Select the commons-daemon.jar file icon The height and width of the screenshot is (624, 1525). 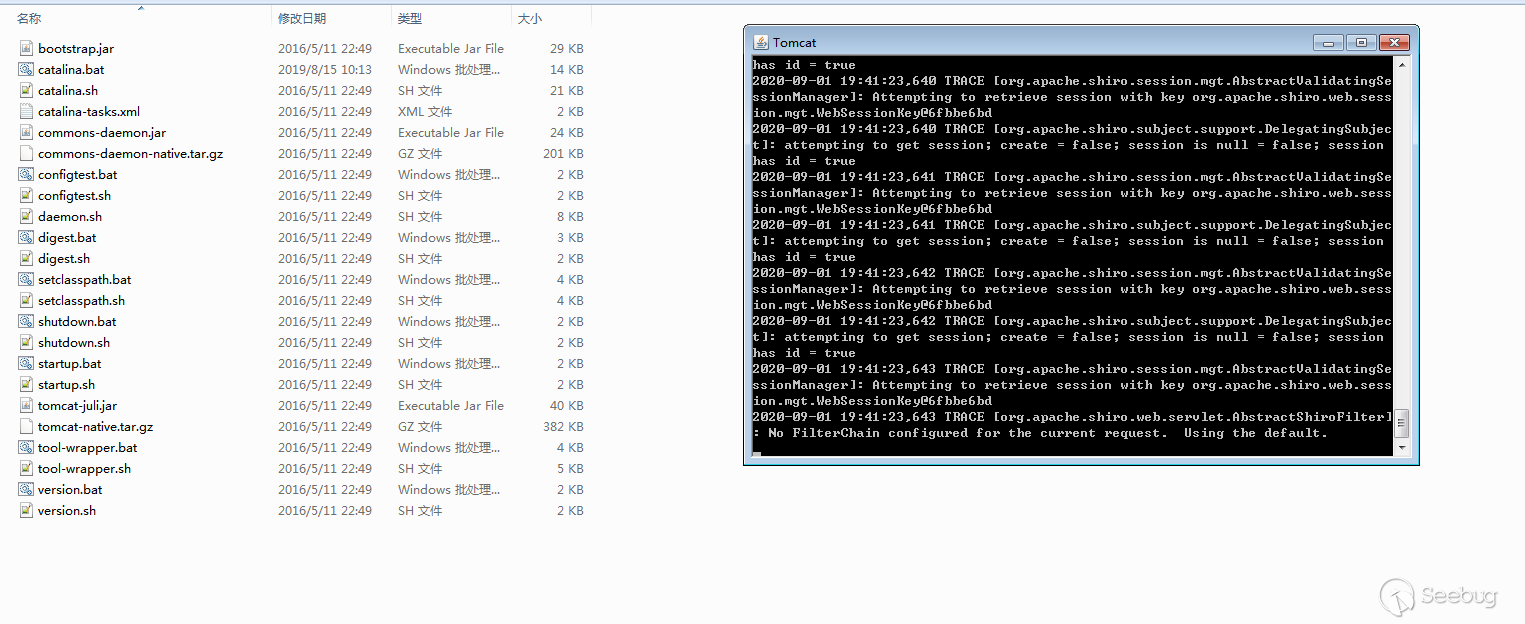coord(26,132)
